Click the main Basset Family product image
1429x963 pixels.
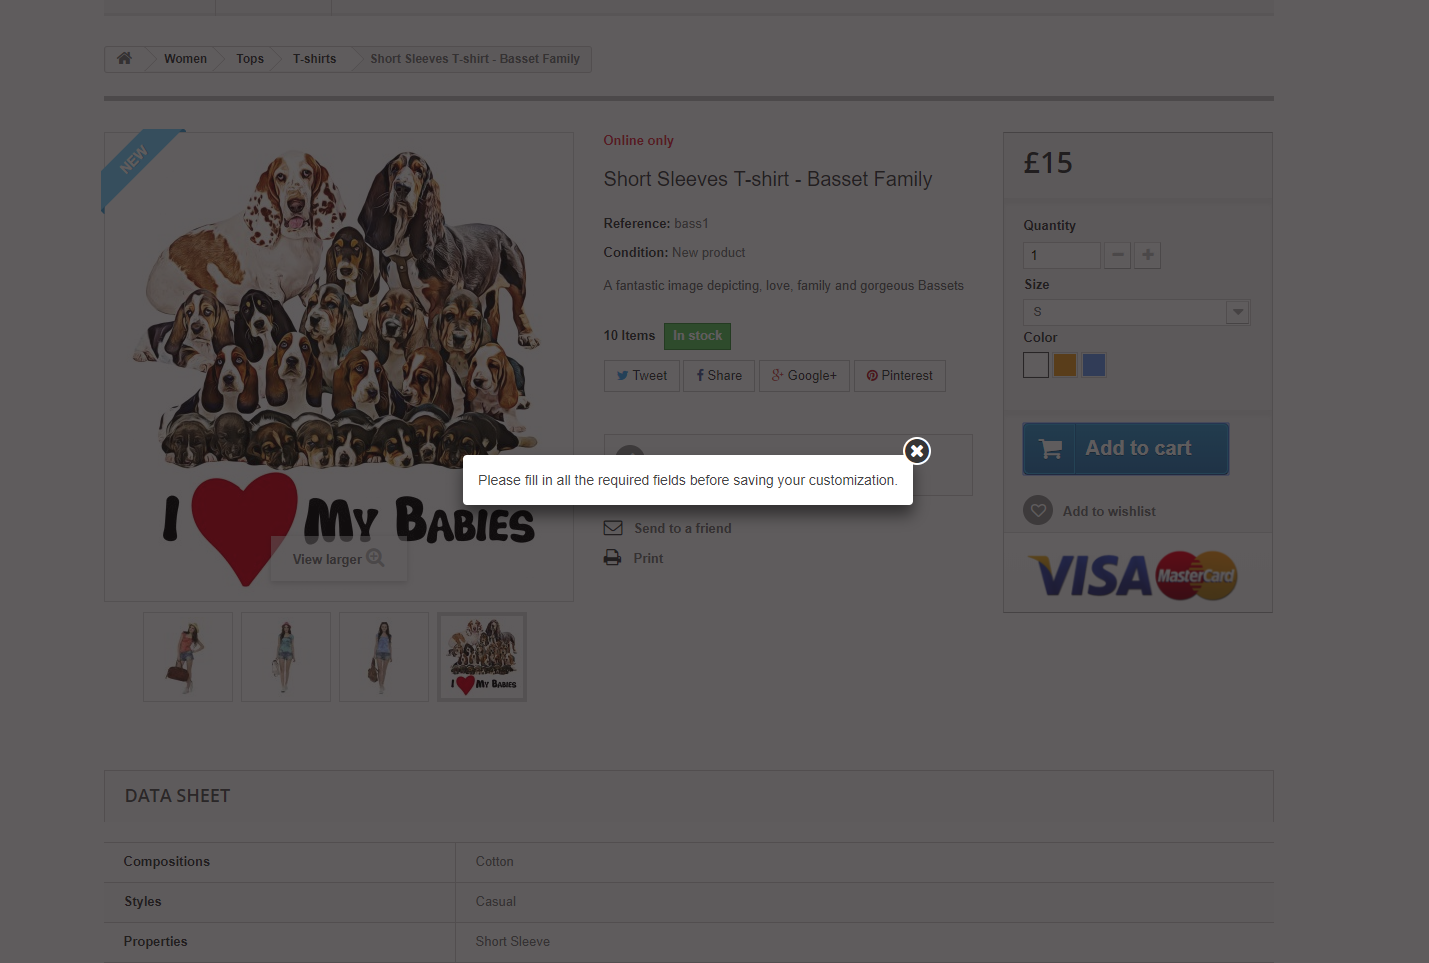(x=339, y=367)
